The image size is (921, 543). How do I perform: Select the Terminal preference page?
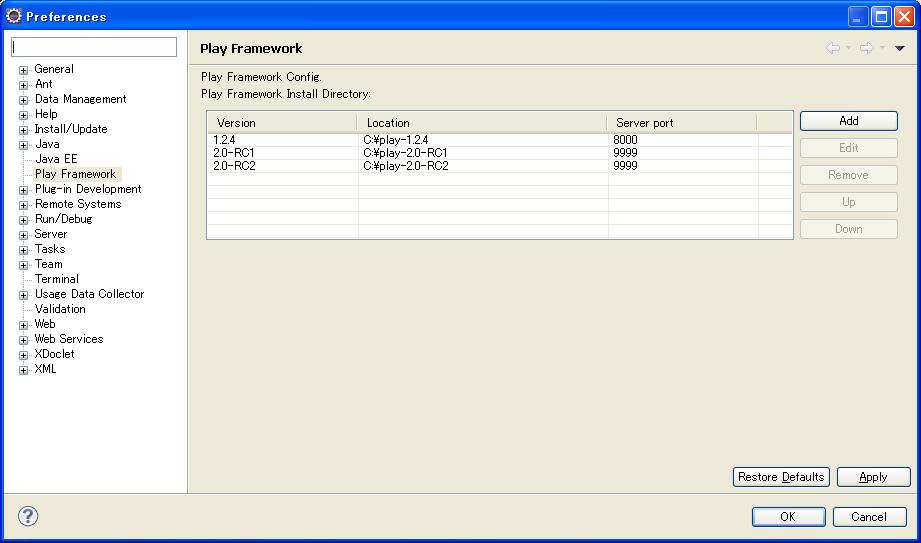pyautogui.click(x=56, y=279)
